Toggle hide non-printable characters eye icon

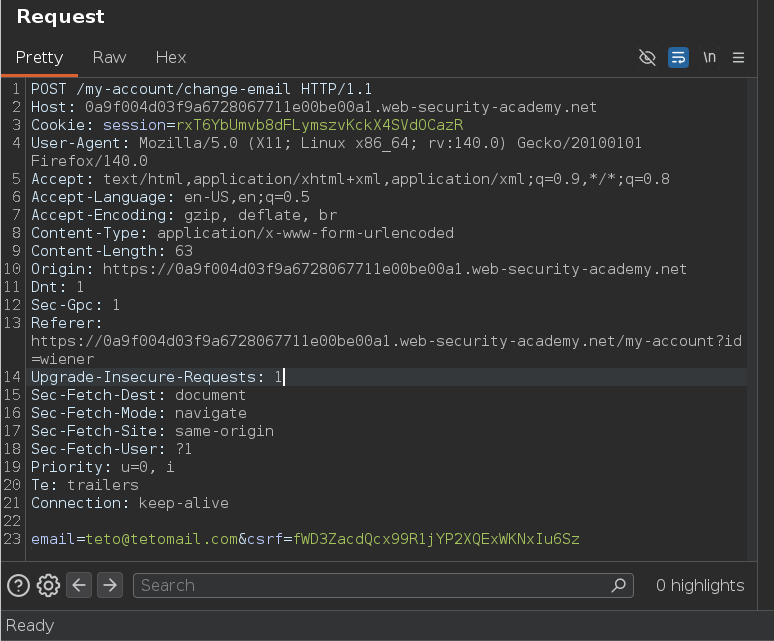click(647, 57)
